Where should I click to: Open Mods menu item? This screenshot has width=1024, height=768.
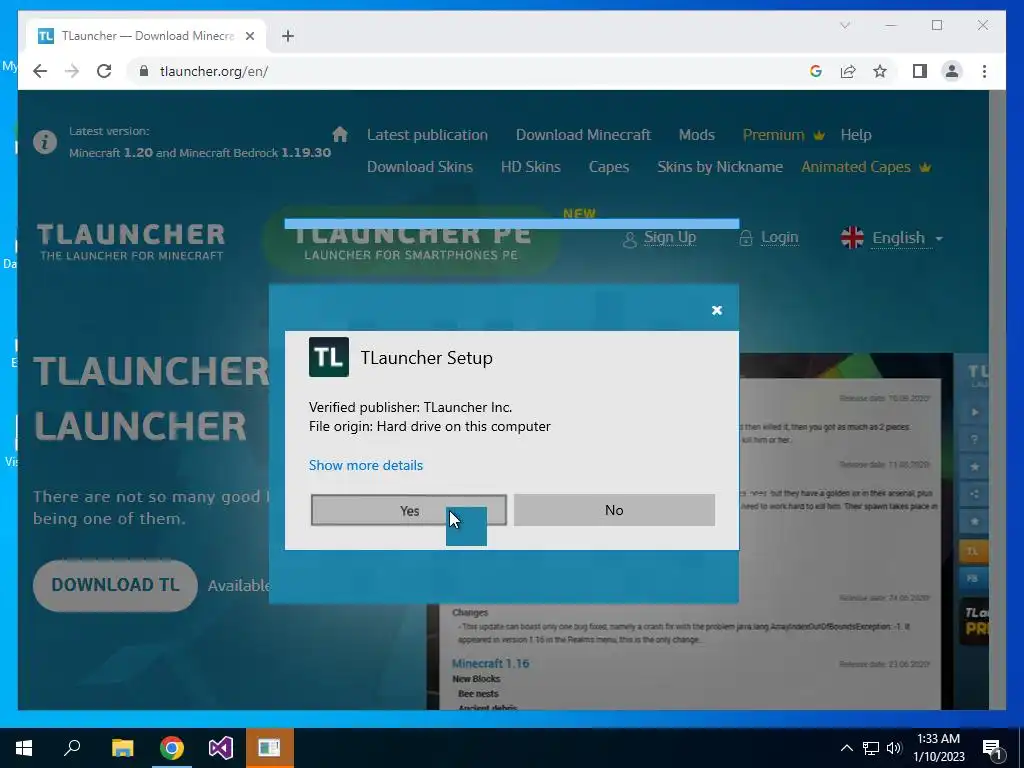tap(697, 135)
